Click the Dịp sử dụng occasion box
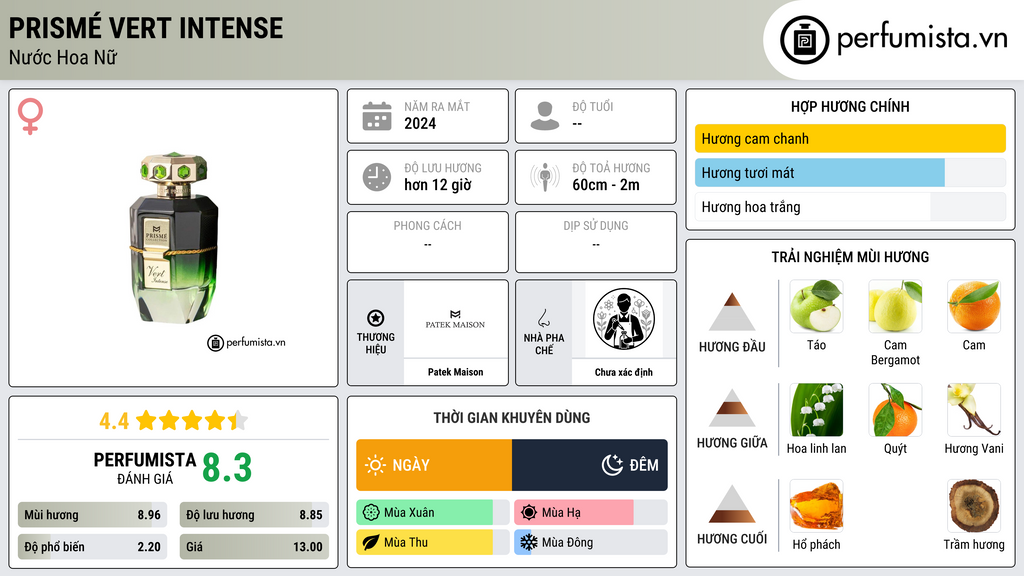Image resolution: width=1024 pixels, height=576 pixels. click(x=596, y=242)
